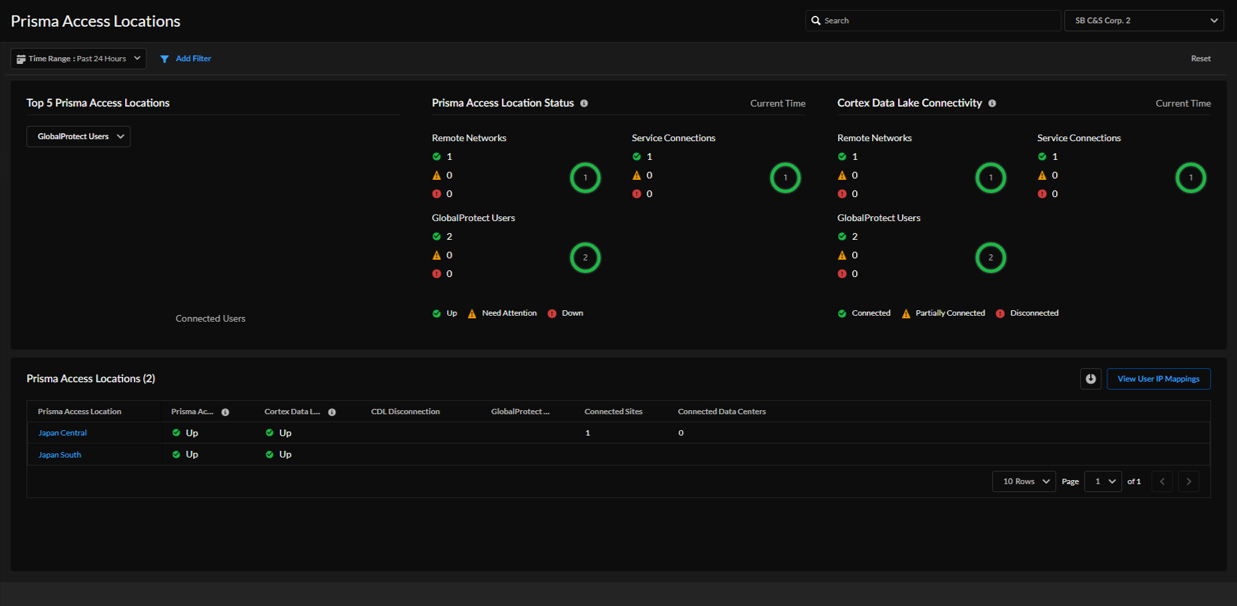Click the green Up legend icon
Viewport: 1237px width, 606px height.
[437, 314]
